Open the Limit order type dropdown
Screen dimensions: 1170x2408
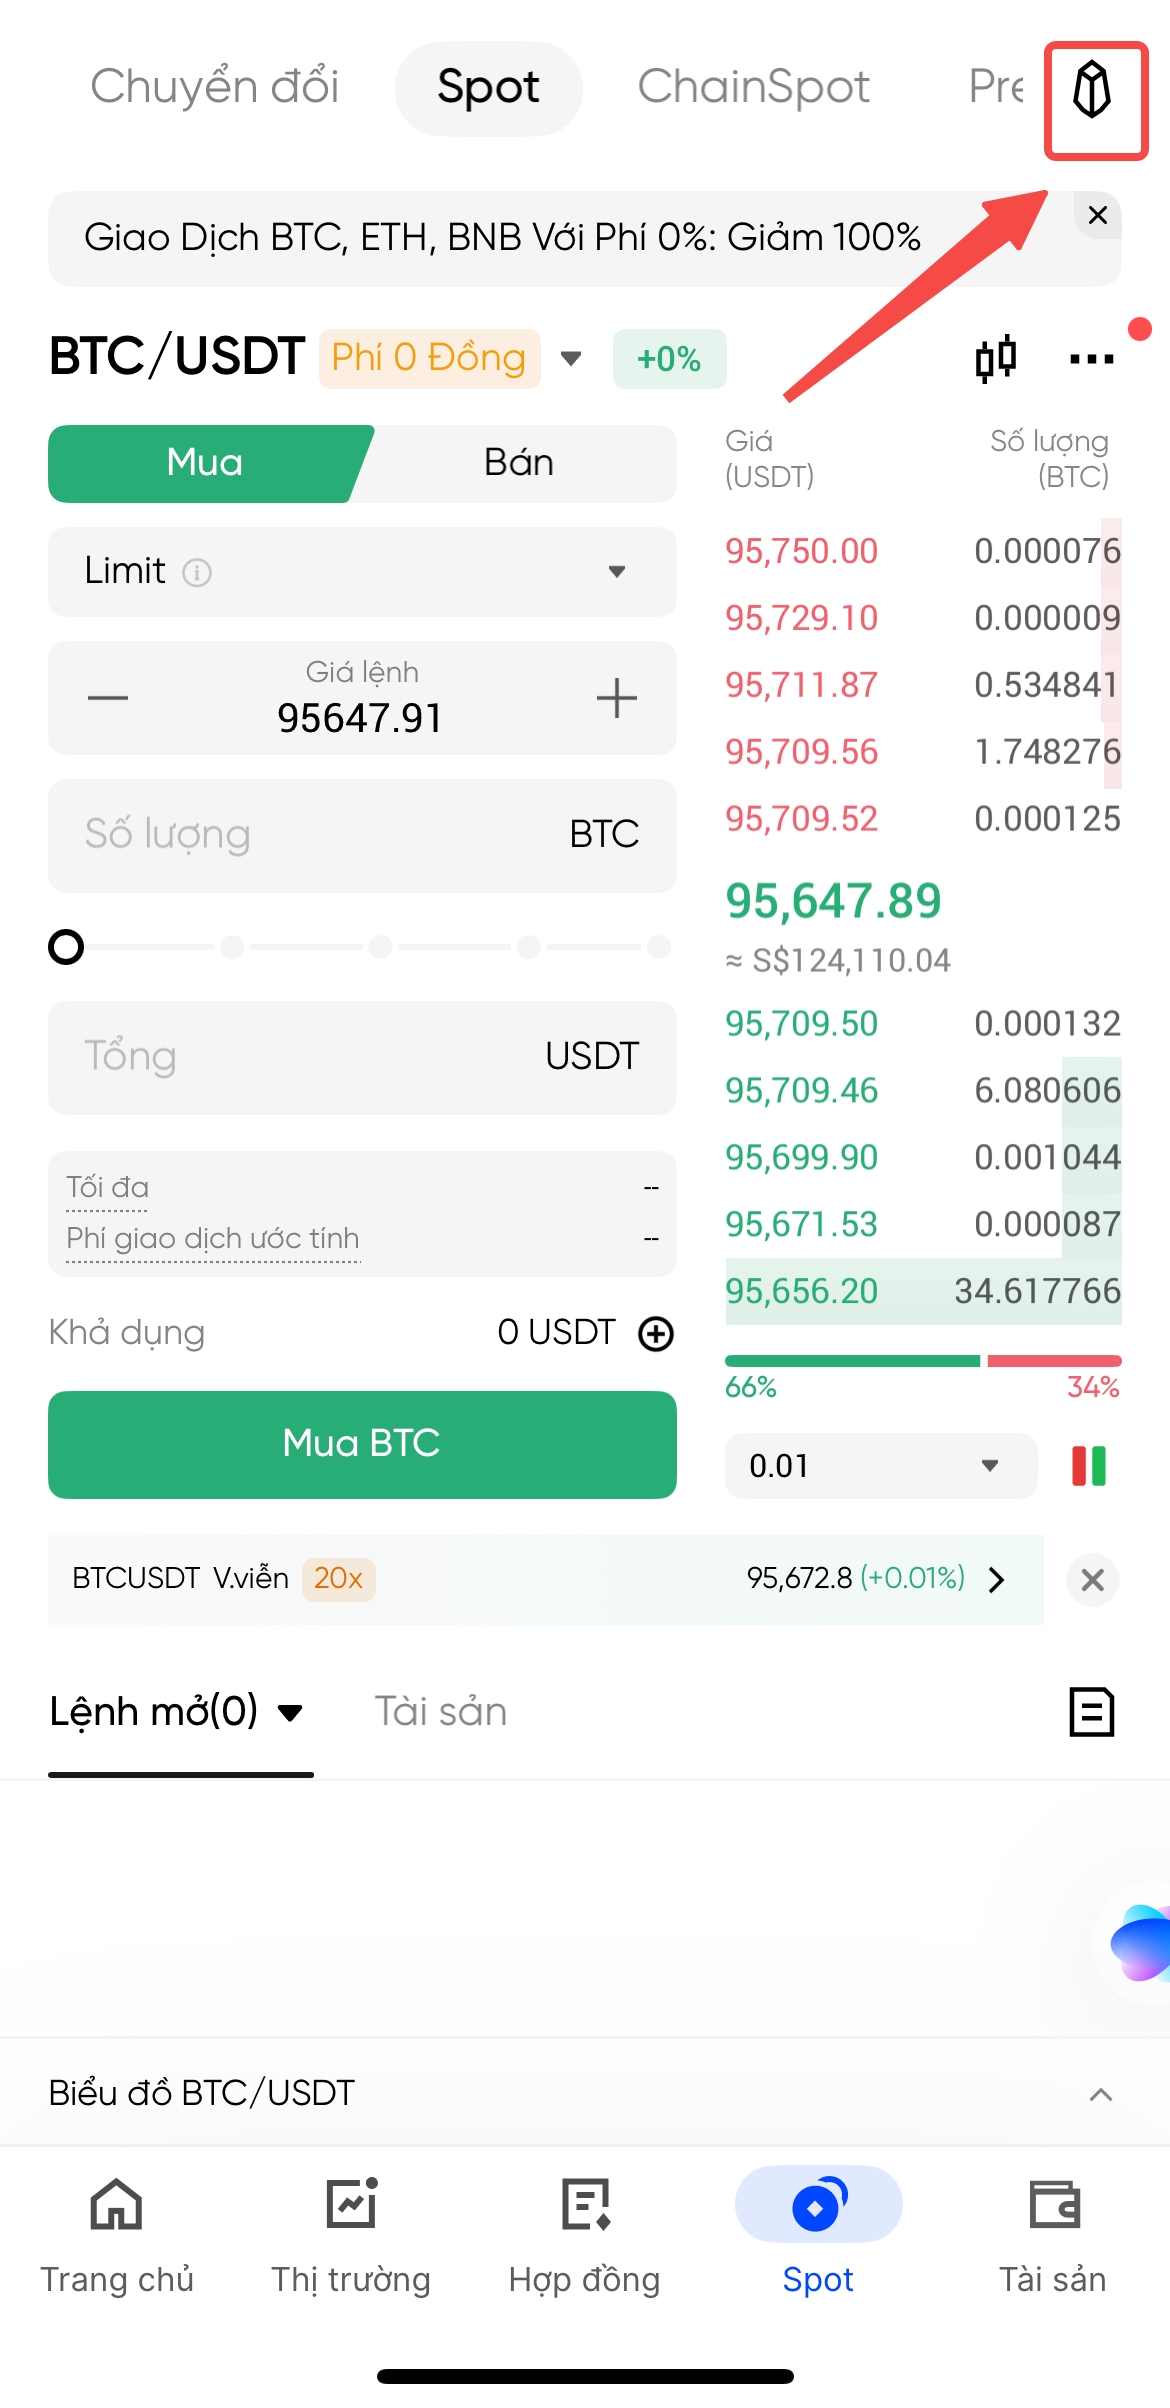pyautogui.click(x=362, y=572)
